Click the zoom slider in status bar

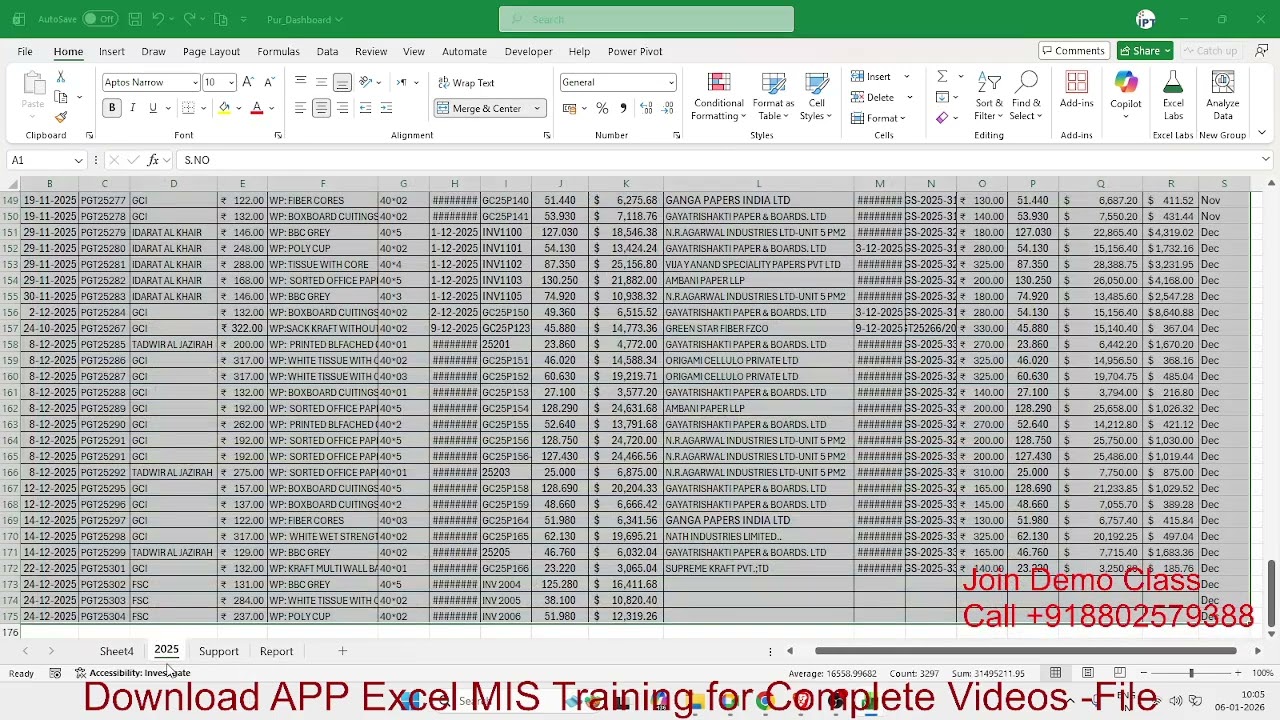[x=1190, y=673]
